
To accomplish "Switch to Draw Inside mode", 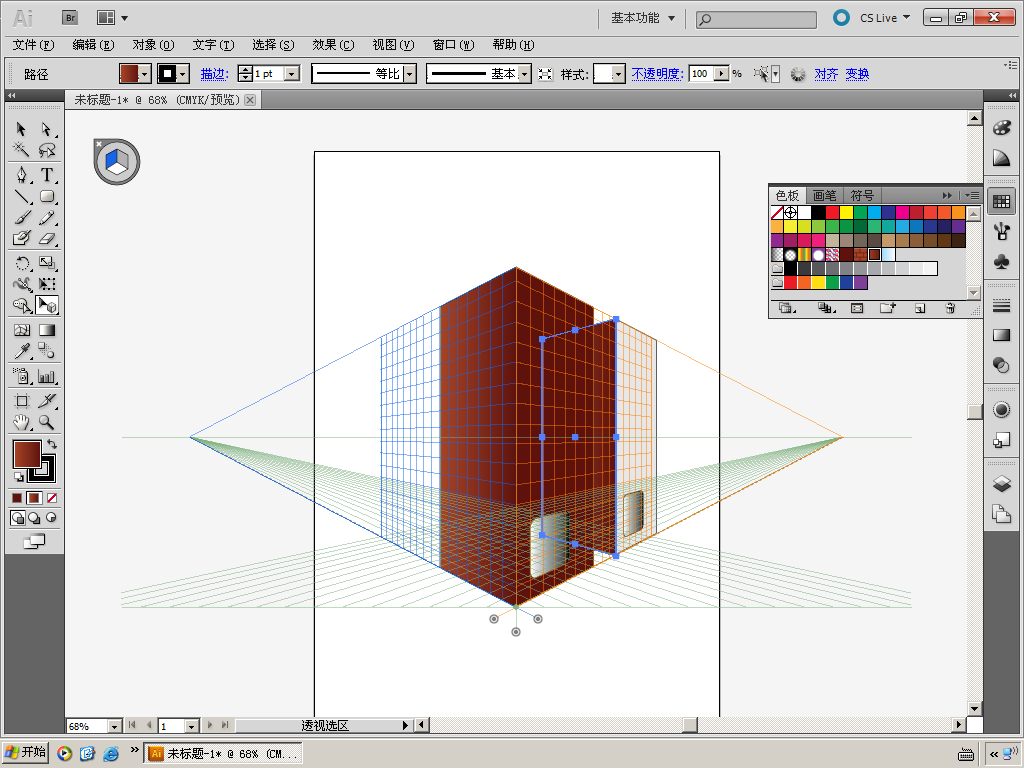I will [51, 518].
